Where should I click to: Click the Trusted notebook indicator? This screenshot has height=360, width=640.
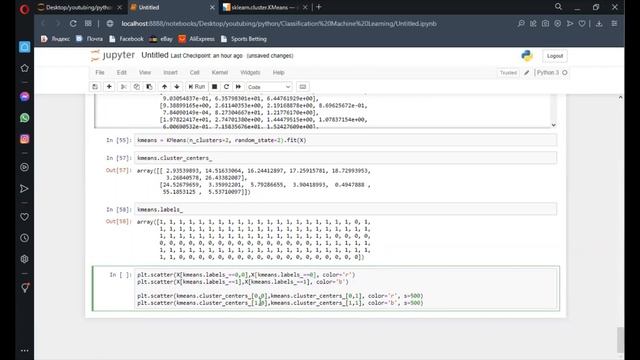(508, 73)
